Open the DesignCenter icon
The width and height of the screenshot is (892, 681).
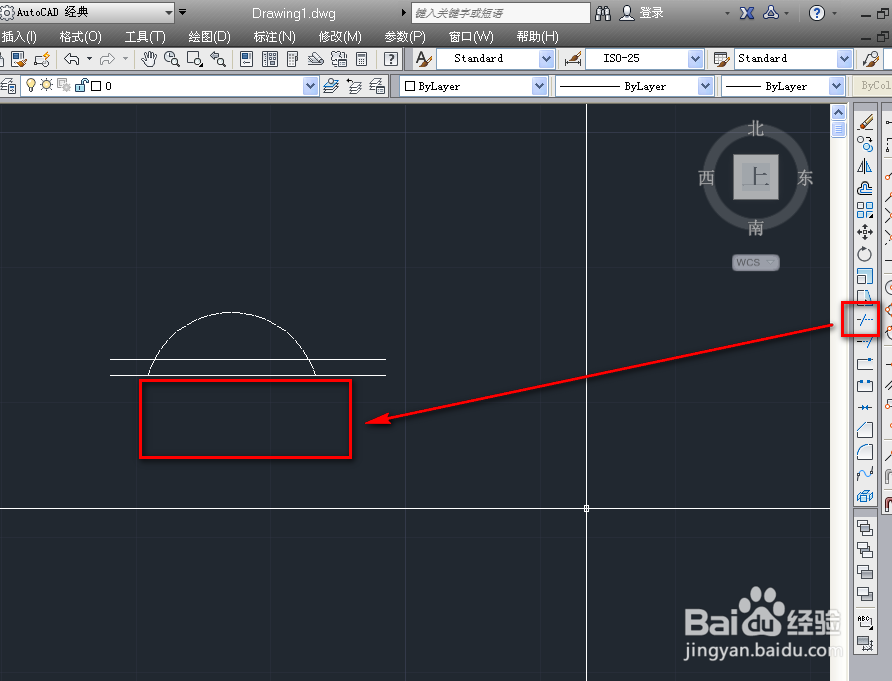pos(270,59)
